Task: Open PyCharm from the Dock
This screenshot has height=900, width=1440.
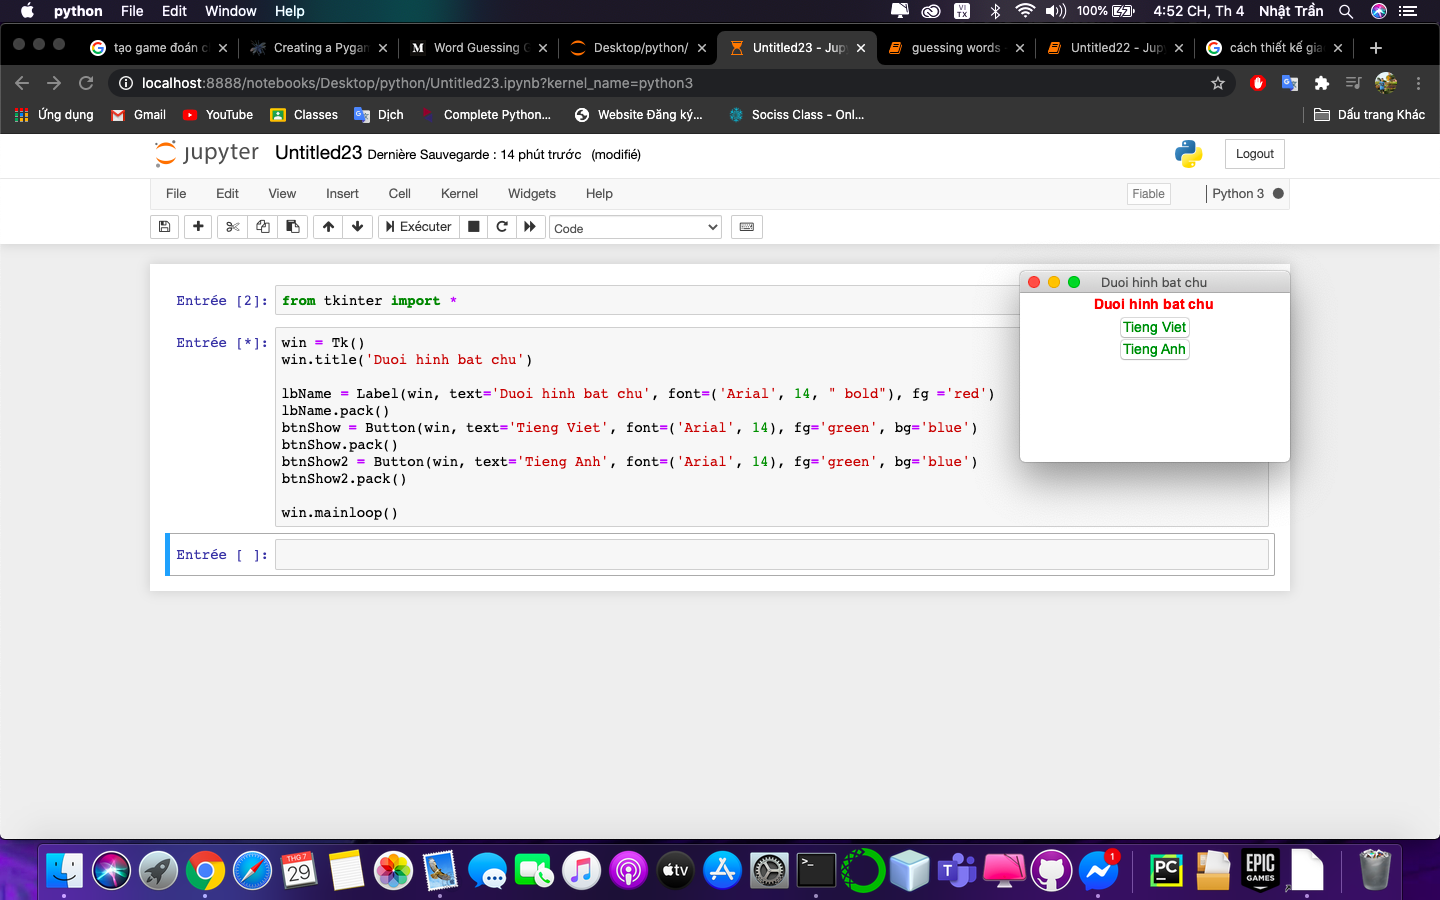Action: click(x=1166, y=870)
